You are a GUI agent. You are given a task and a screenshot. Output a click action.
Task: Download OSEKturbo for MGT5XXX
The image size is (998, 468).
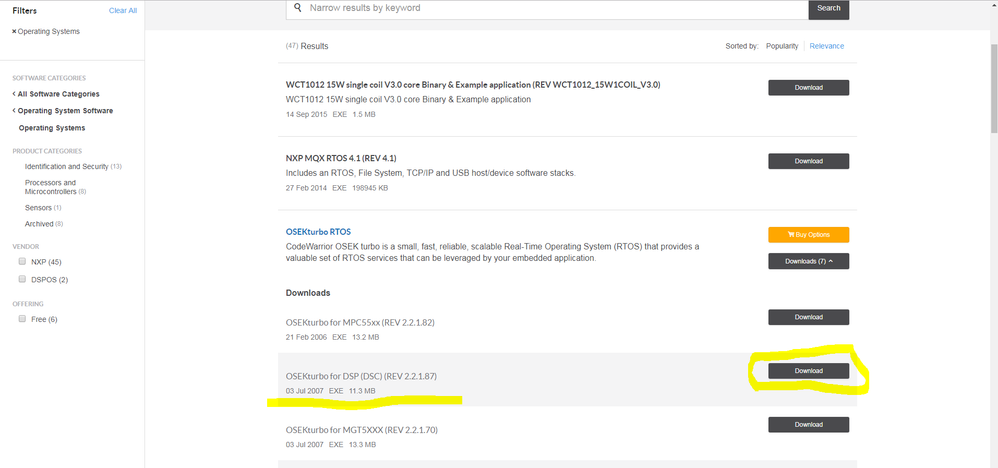[x=808, y=425]
